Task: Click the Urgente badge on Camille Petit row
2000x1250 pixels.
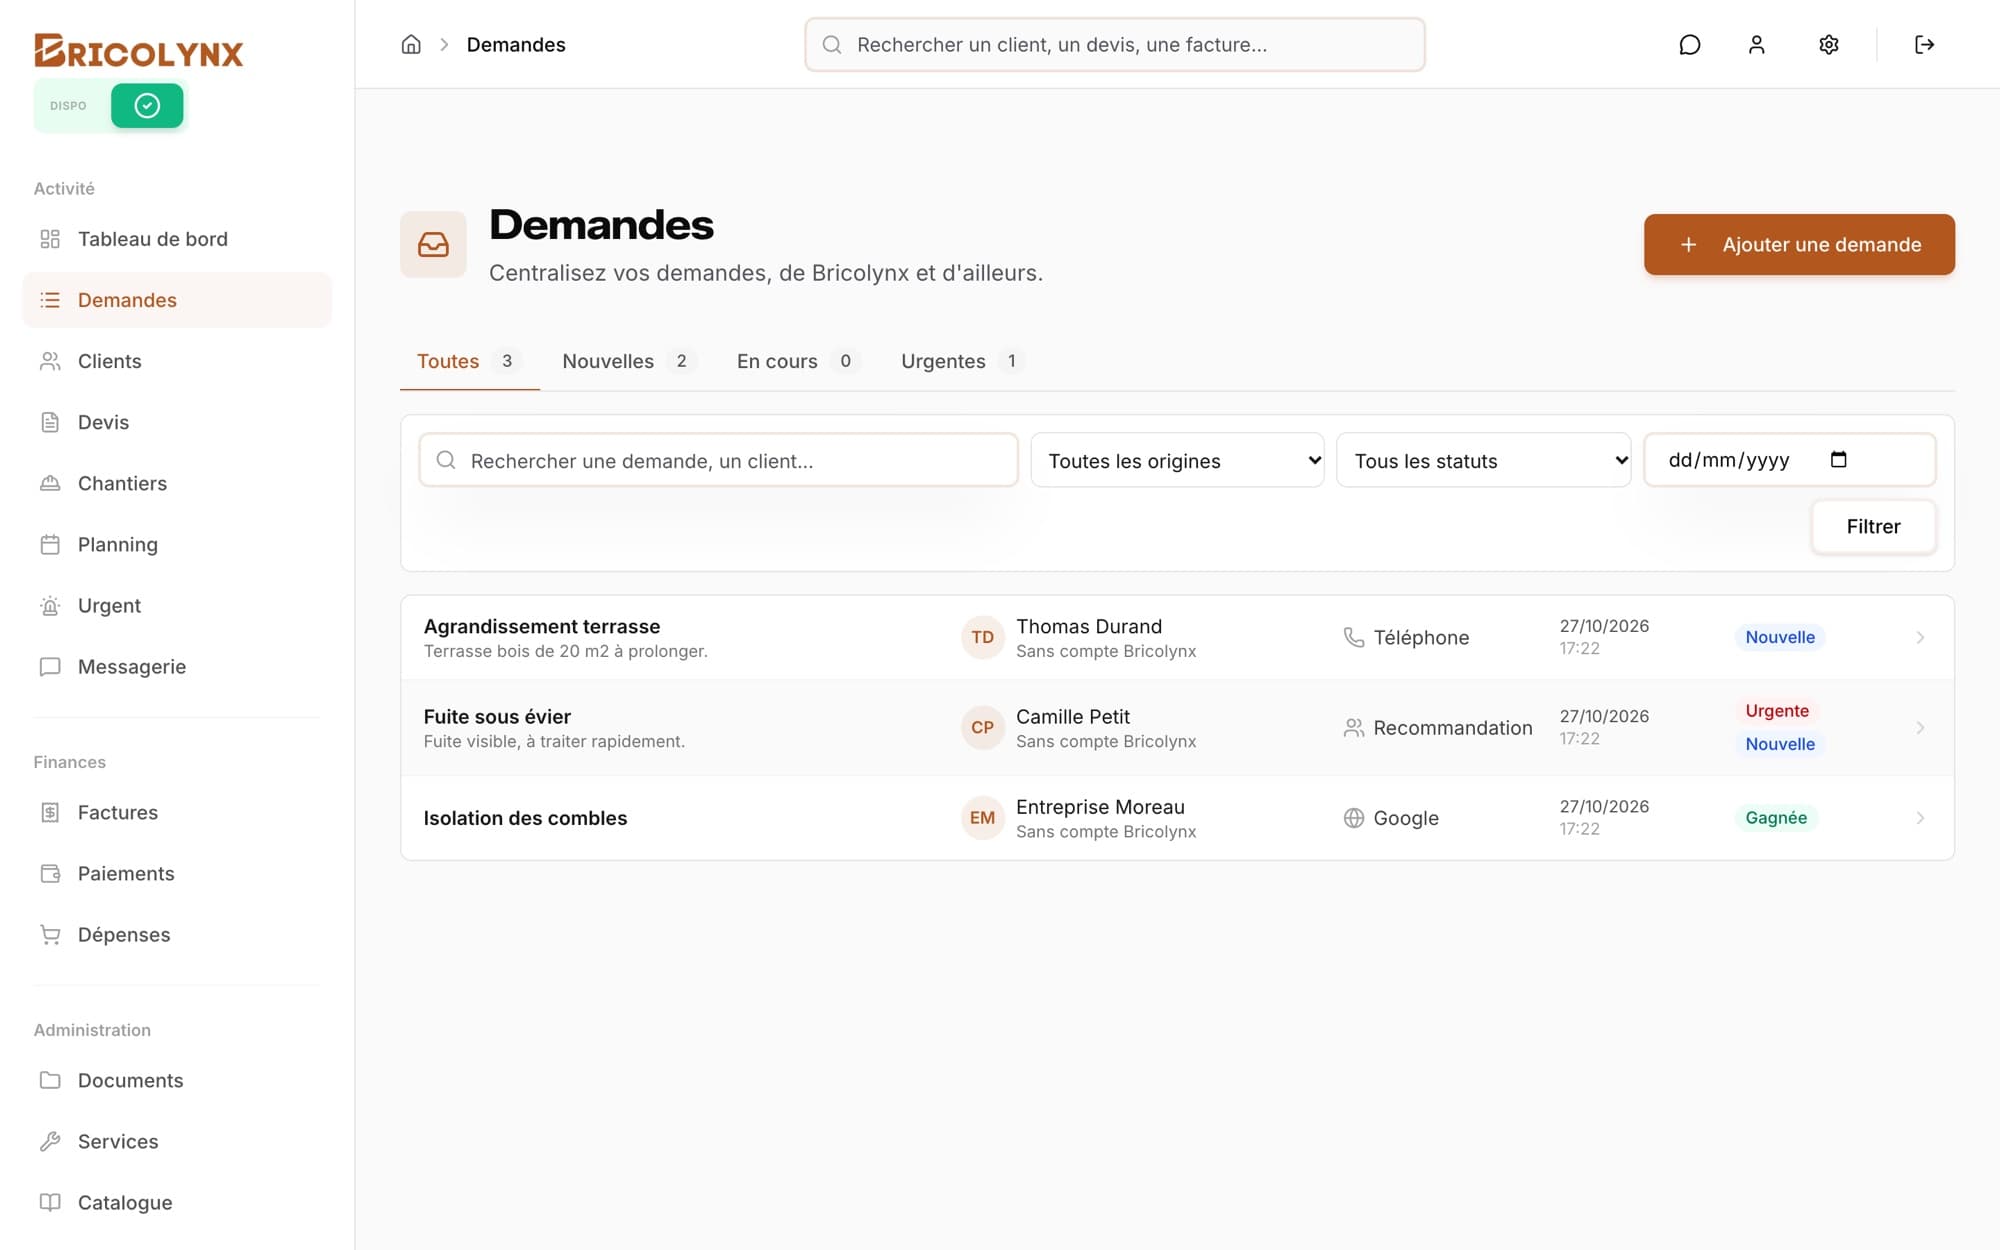Action: (1777, 710)
